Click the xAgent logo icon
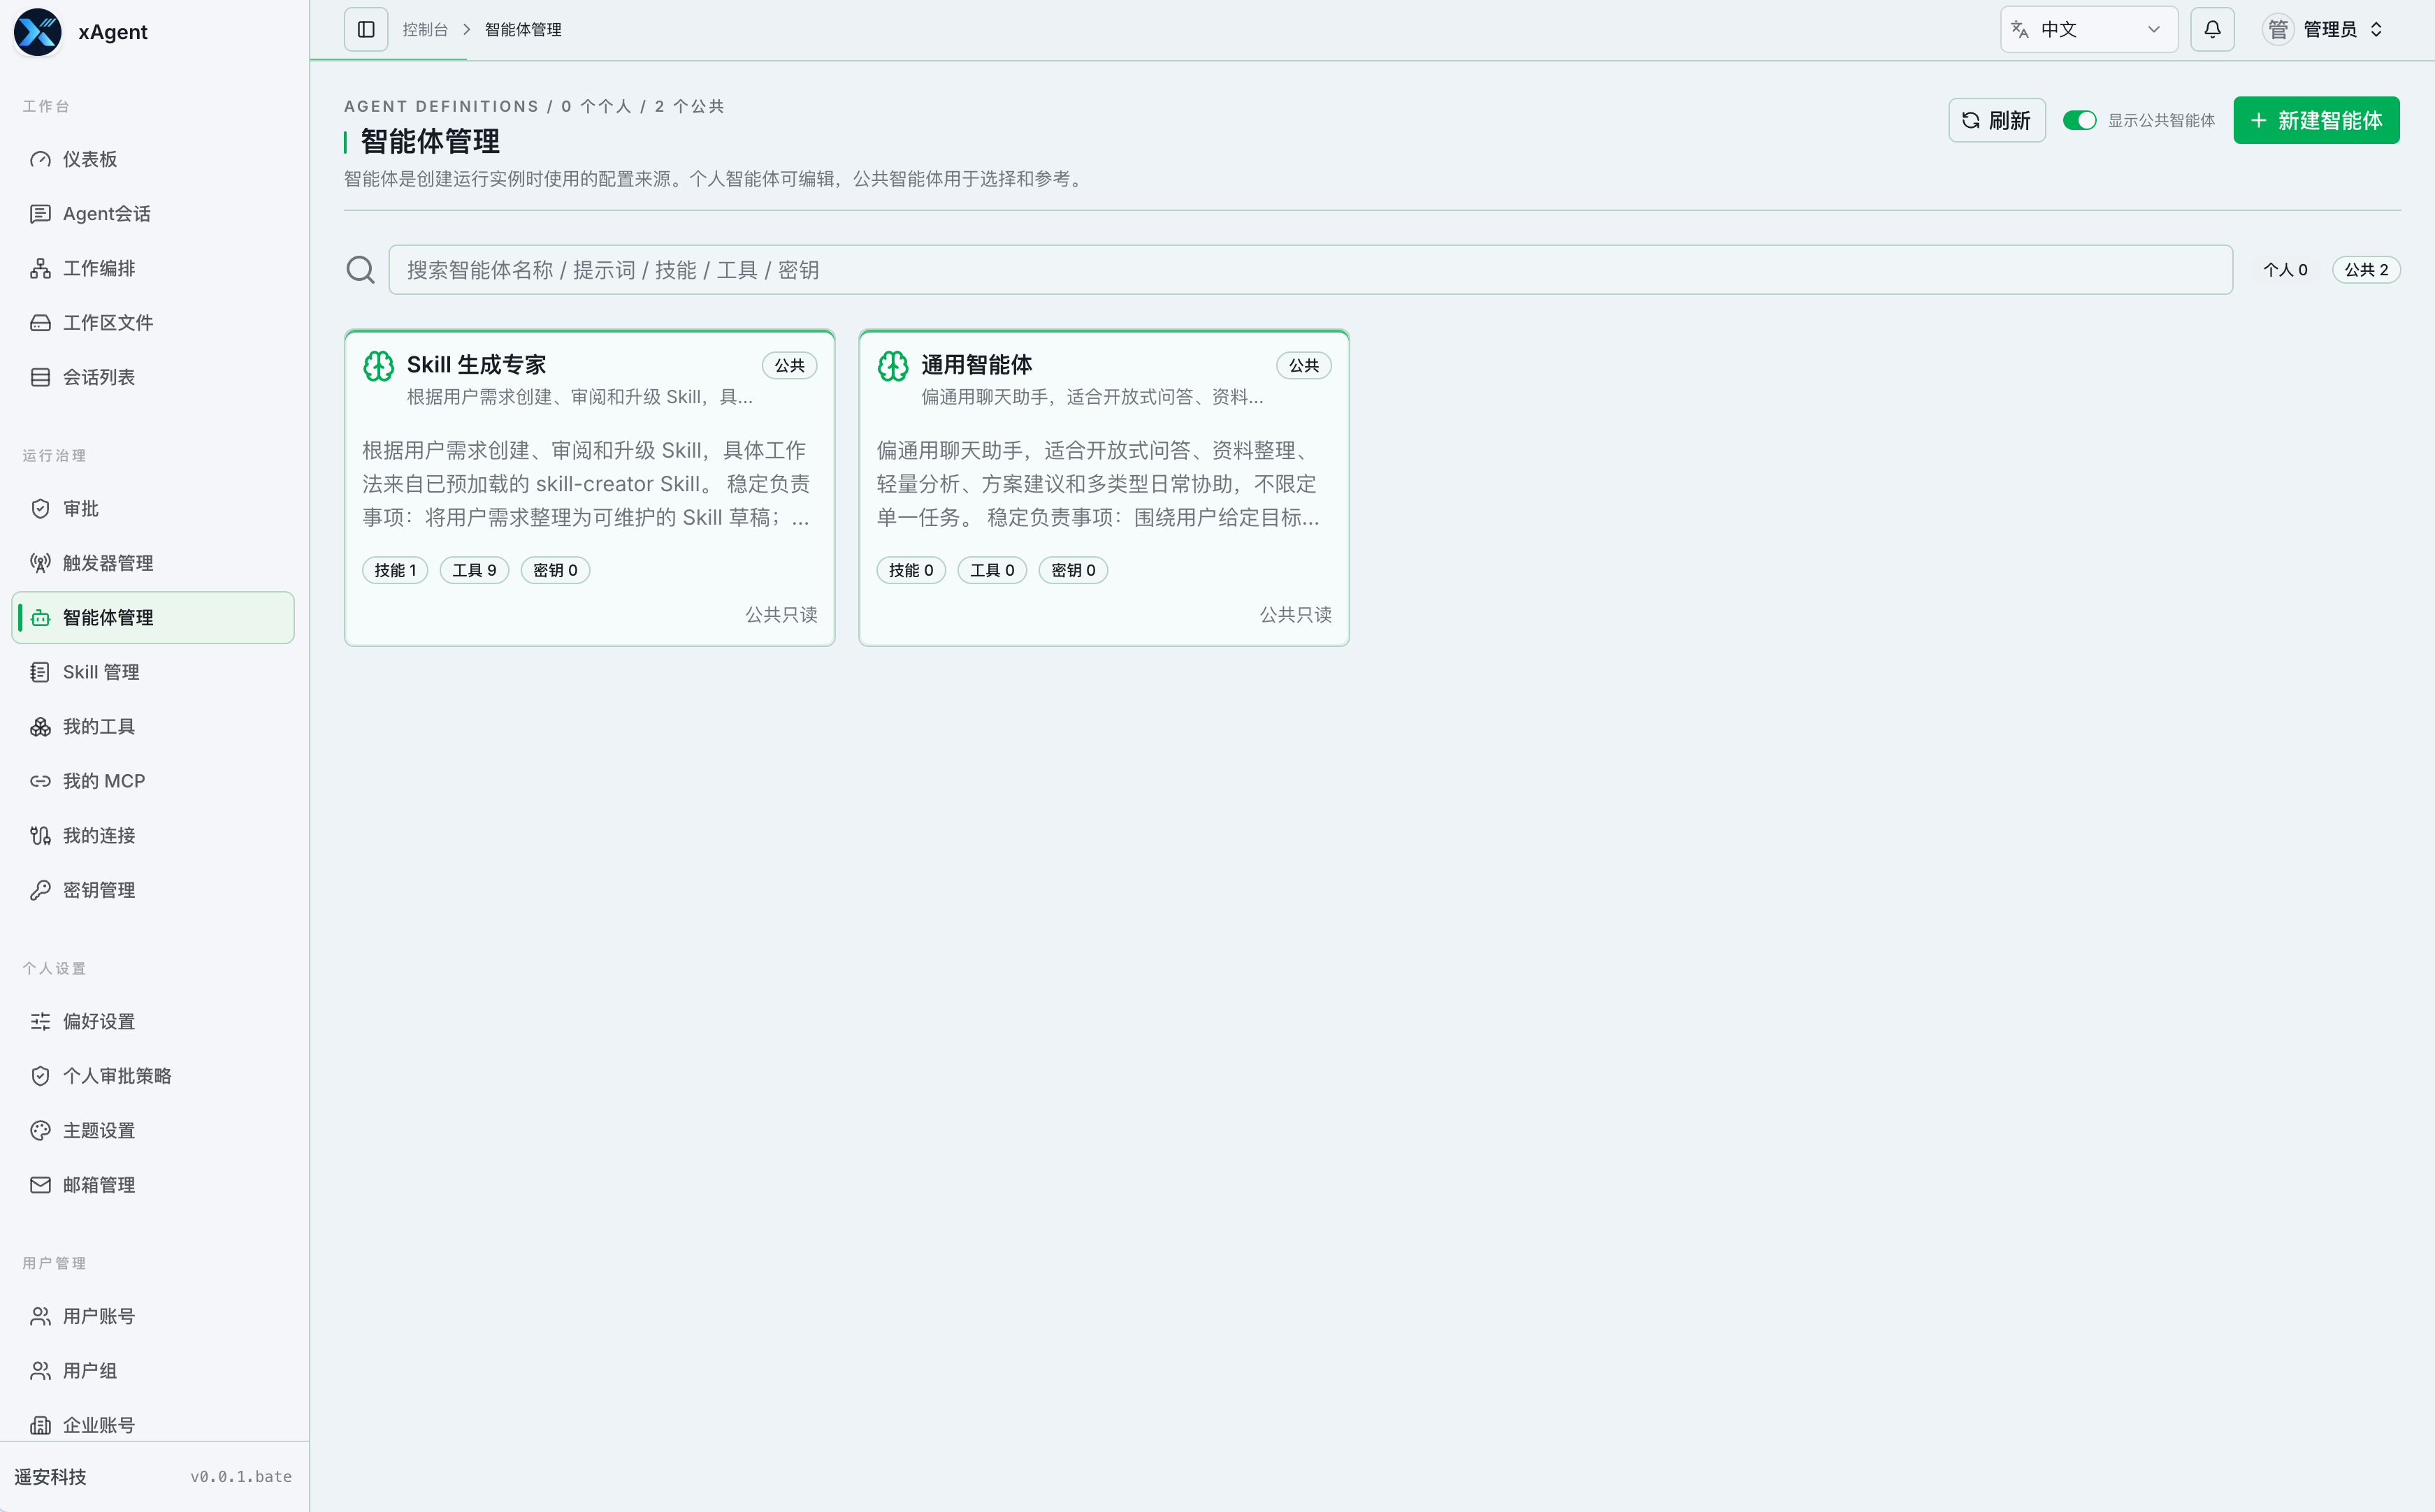The image size is (2435, 1512). click(x=38, y=32)
